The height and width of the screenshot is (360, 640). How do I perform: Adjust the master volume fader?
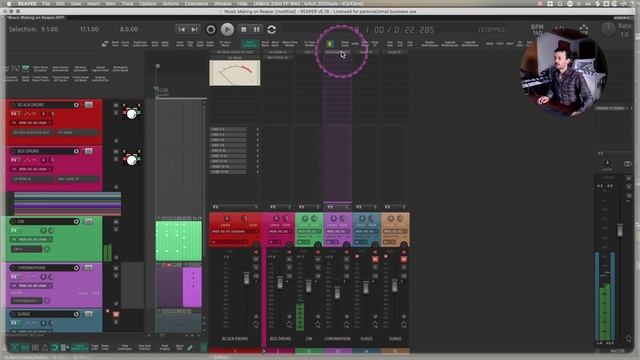[620, 230]
